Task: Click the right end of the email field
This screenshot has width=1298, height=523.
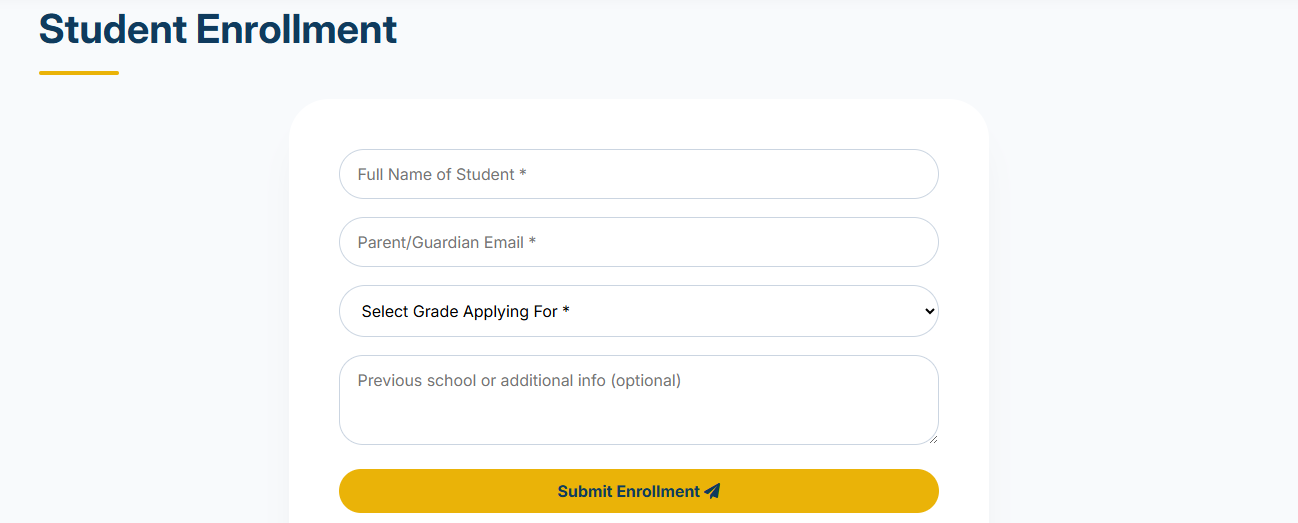Action: [x=900, y=242]
